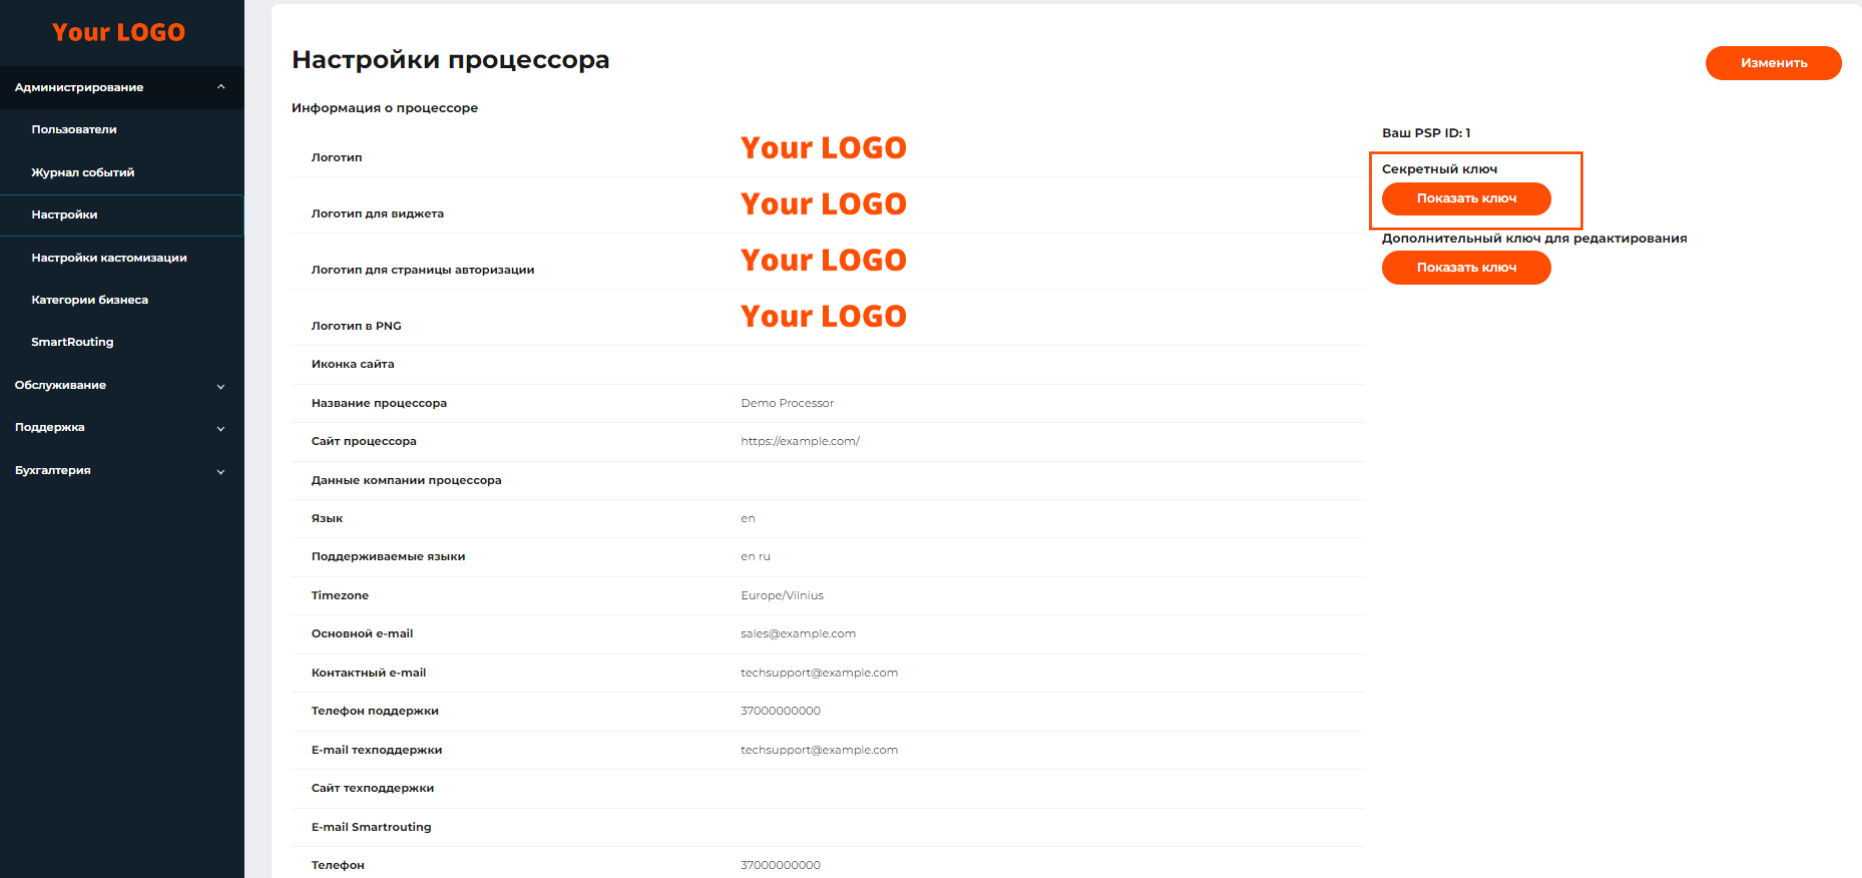
Task: Select Настройки in the sidebar
Action: [x=64, y=215]
